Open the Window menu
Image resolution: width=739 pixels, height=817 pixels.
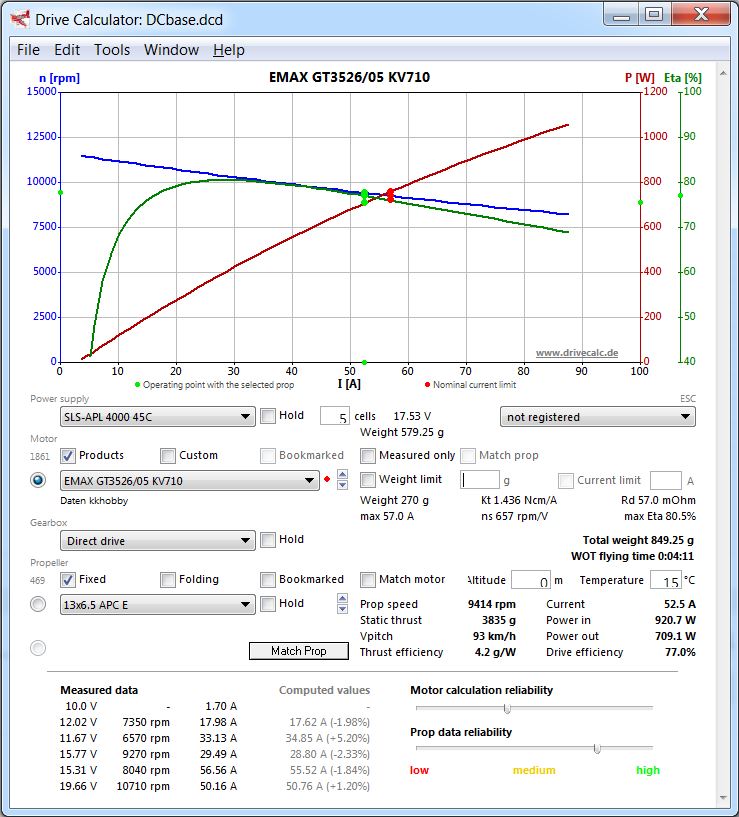(171, 50)
